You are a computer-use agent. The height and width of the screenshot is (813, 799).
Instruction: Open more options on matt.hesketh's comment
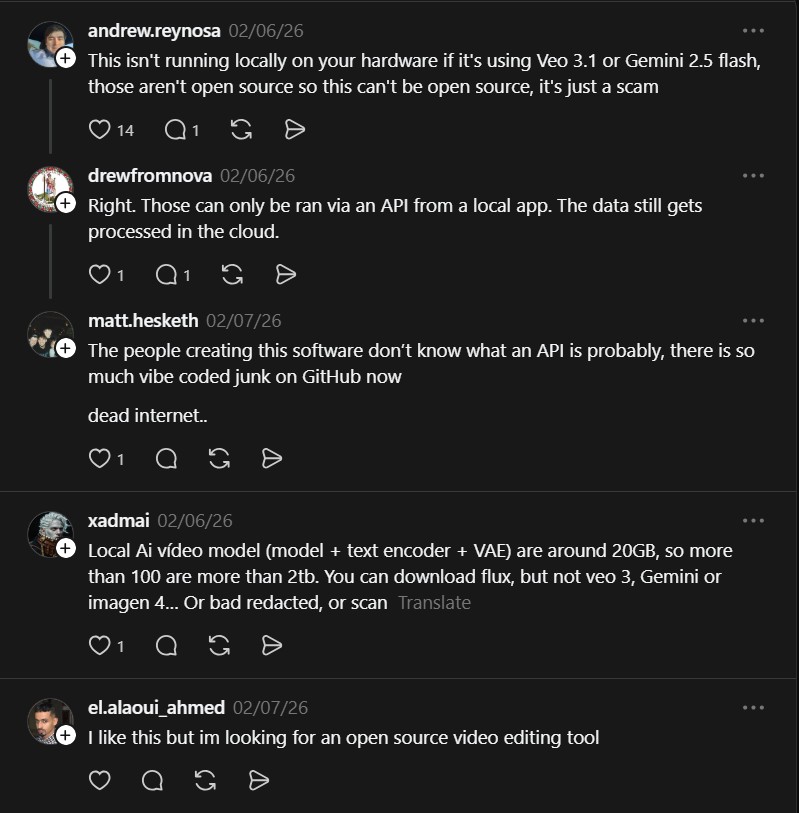click(x=753, y=321)
